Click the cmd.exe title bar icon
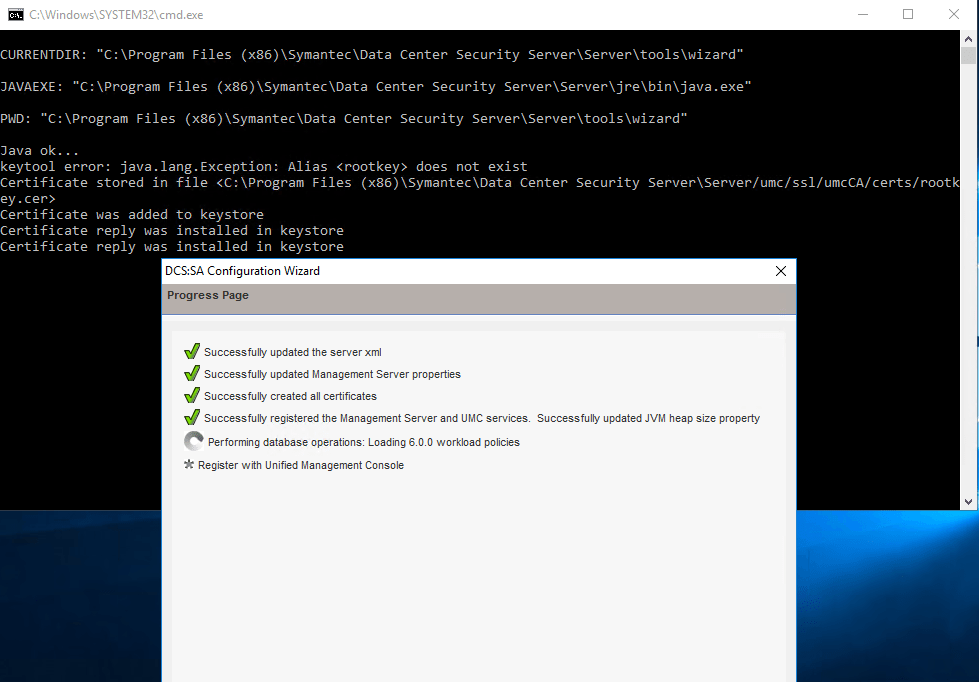The height and width of the screenshot is (682, 979). click(x=16, y=14)
